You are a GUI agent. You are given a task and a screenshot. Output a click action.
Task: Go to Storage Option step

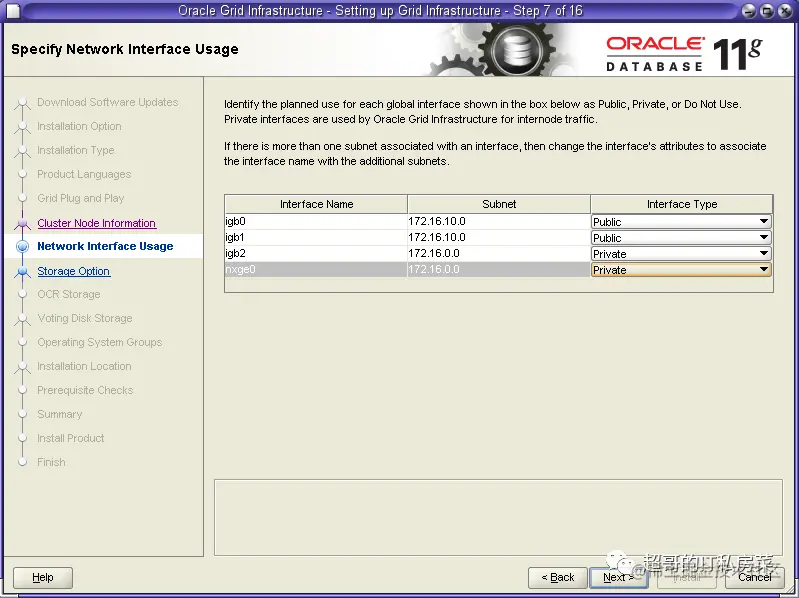(x=73, y=271)
